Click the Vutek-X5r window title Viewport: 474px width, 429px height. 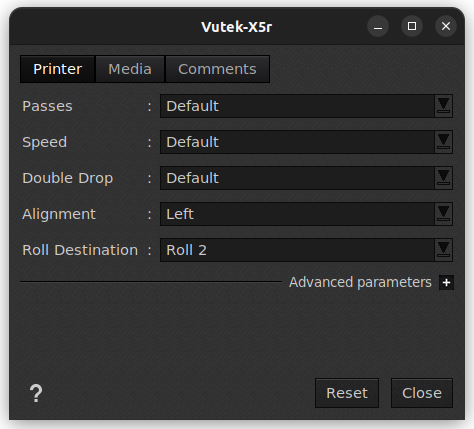(x=237, y=27)
